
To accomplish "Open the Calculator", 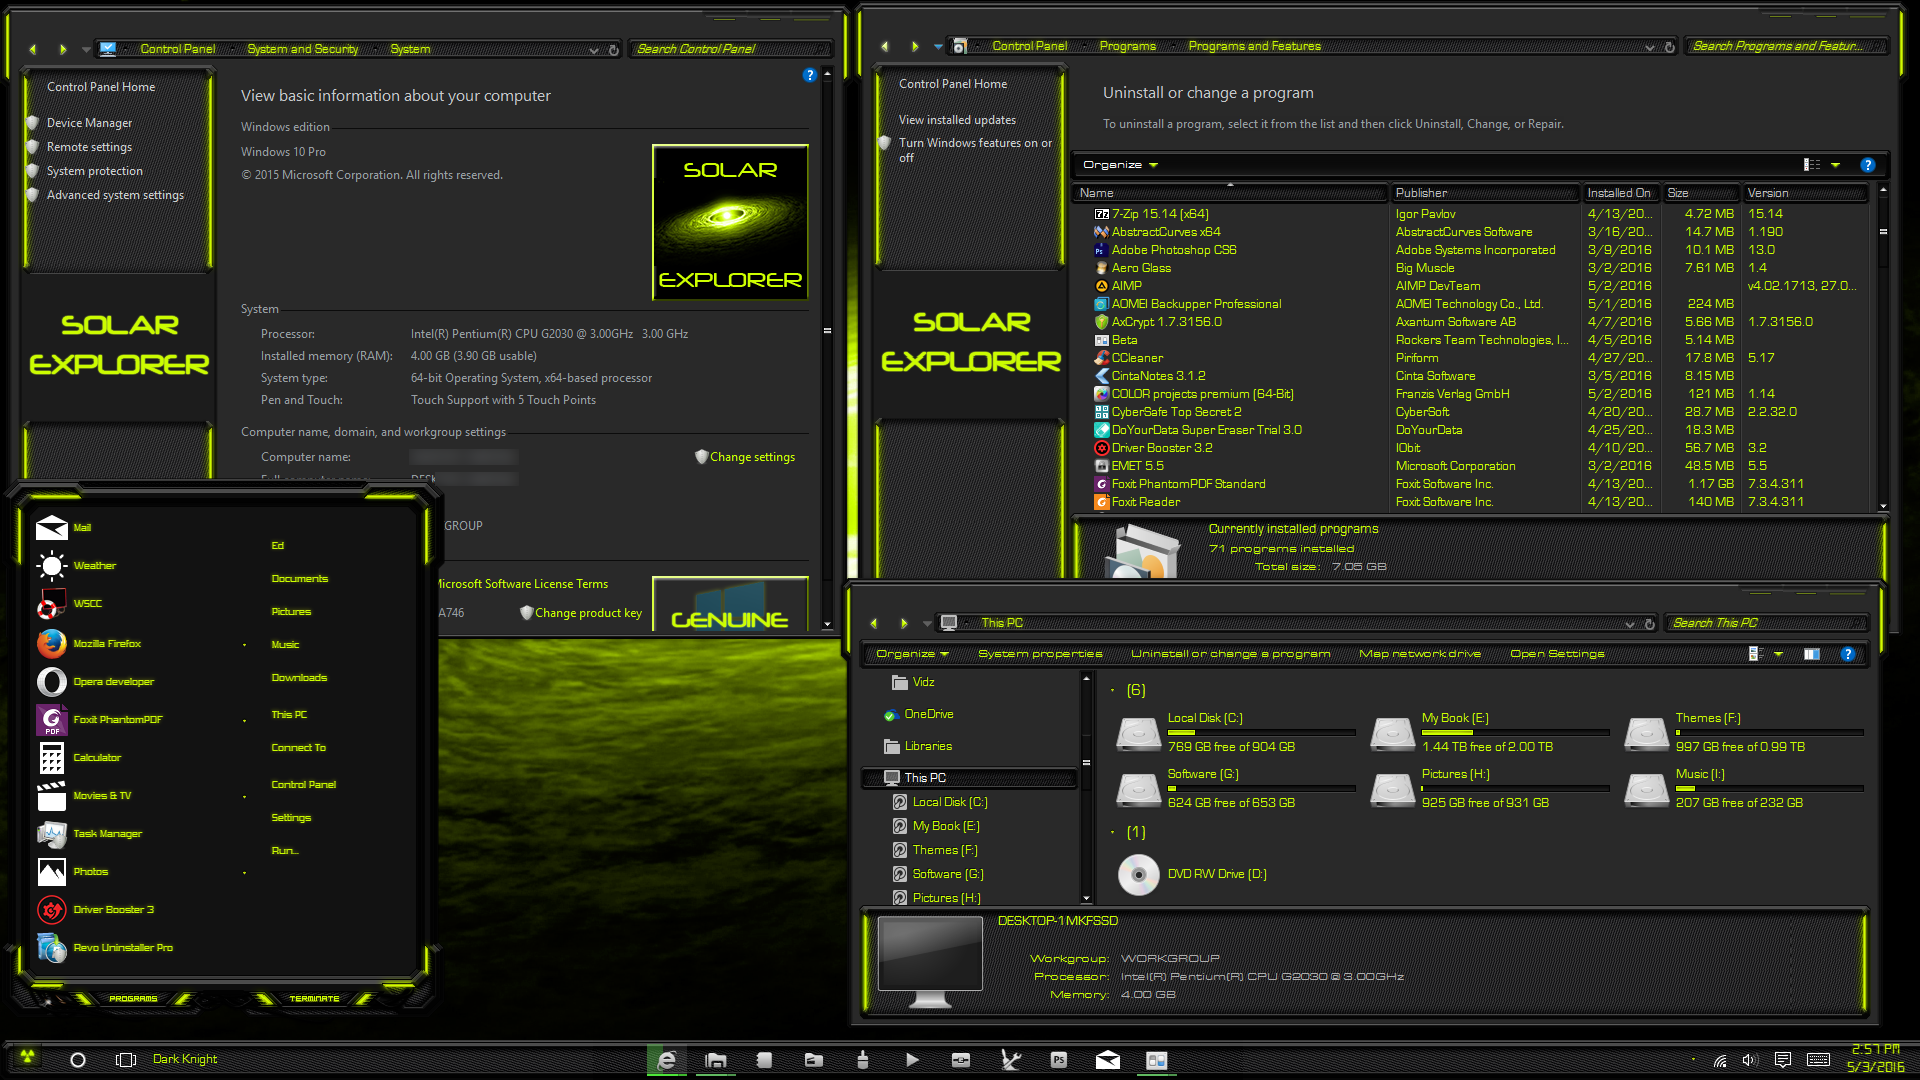I will point(97,757).
